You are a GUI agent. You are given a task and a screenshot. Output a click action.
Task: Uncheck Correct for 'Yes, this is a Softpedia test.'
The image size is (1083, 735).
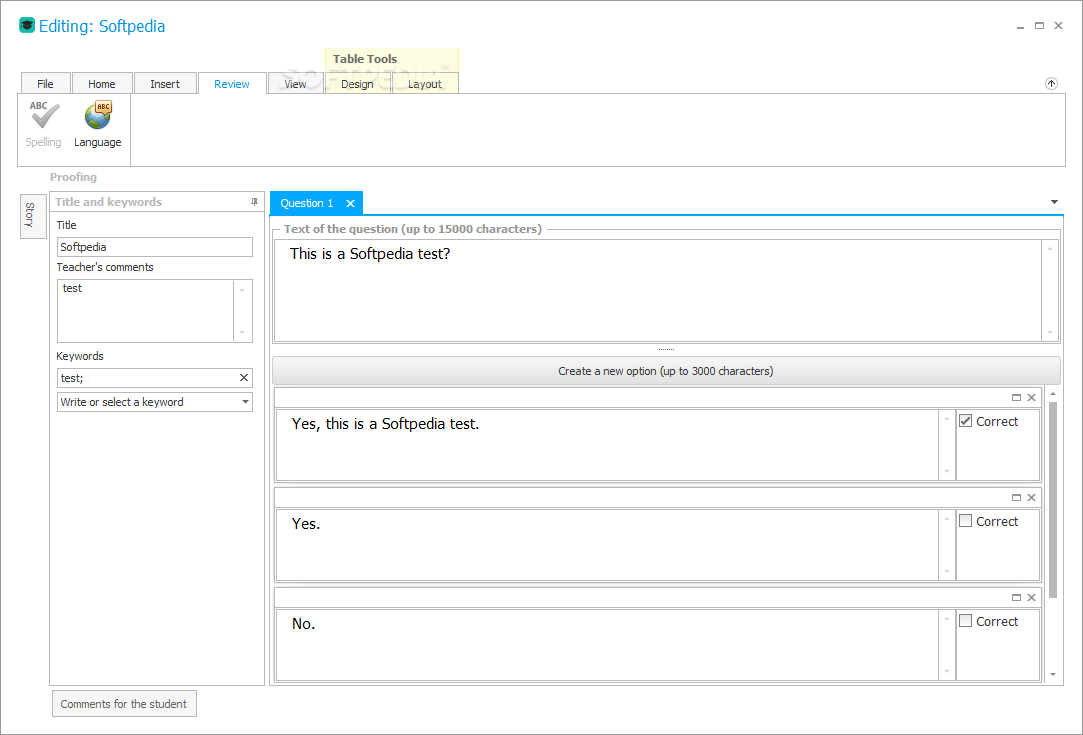966,421
